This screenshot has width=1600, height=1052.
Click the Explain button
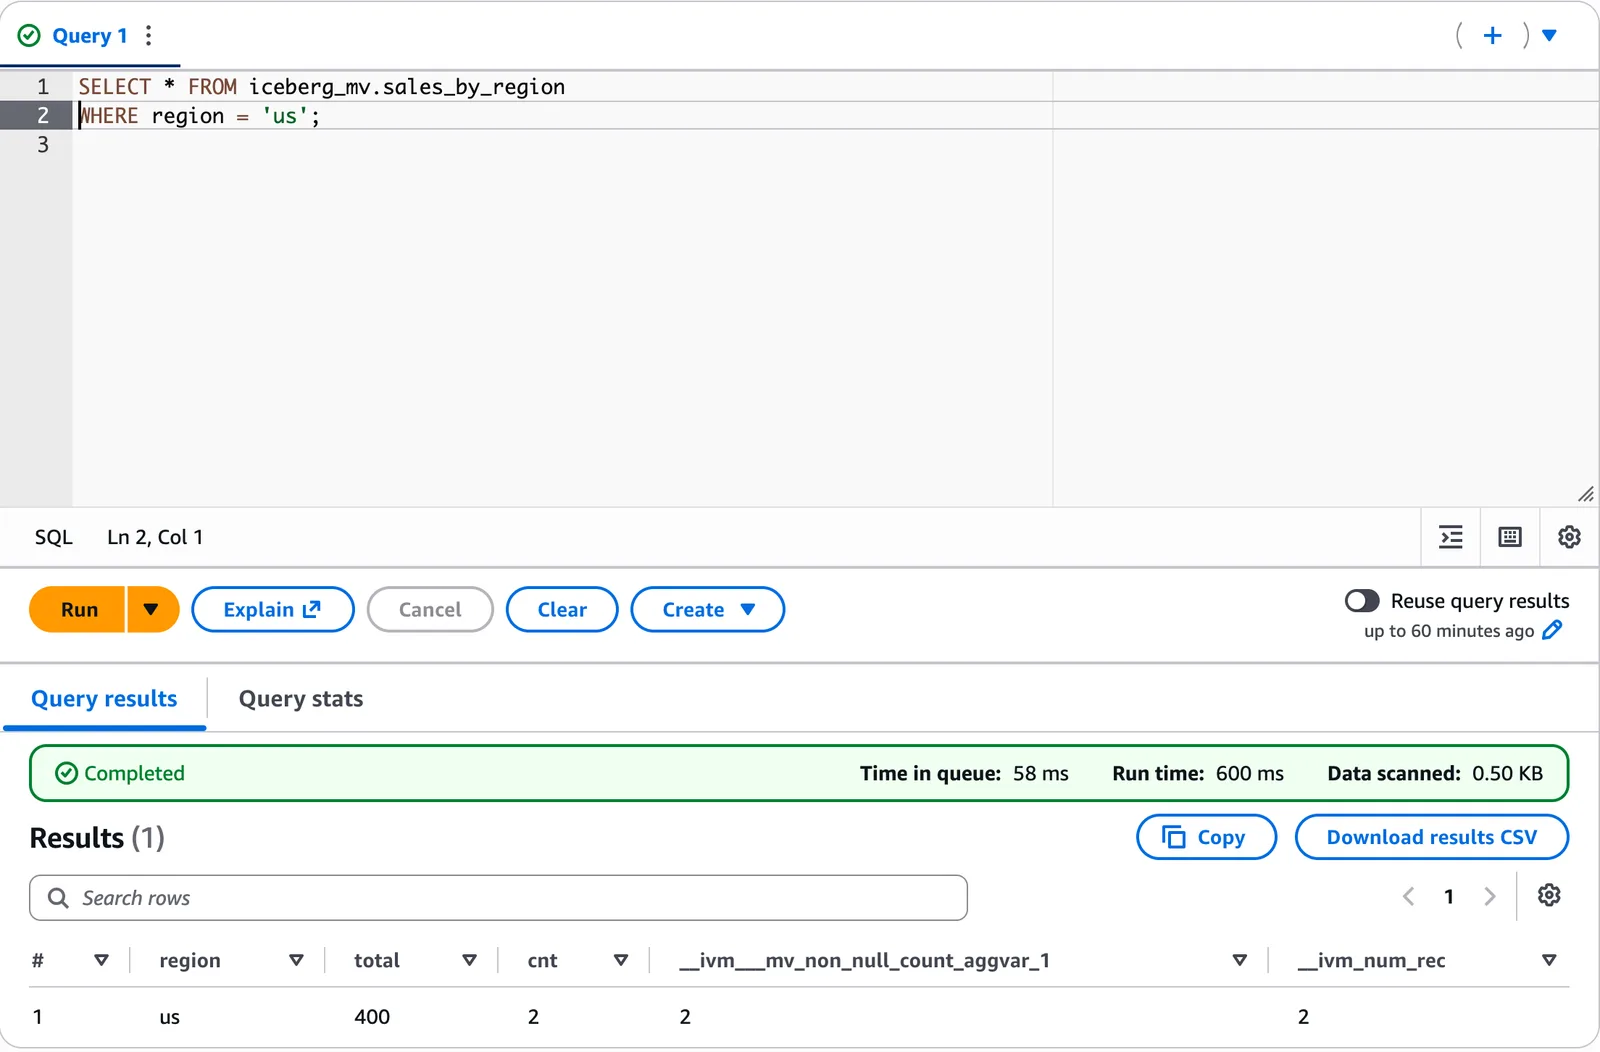272,609
